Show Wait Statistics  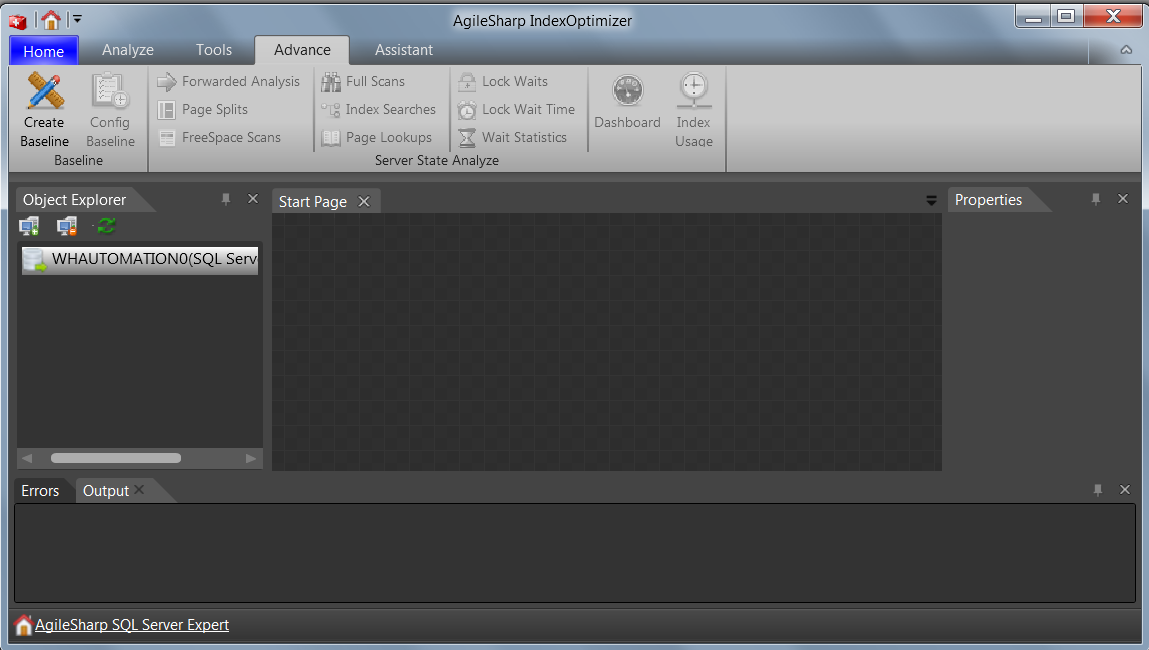(x=512, y=137)
